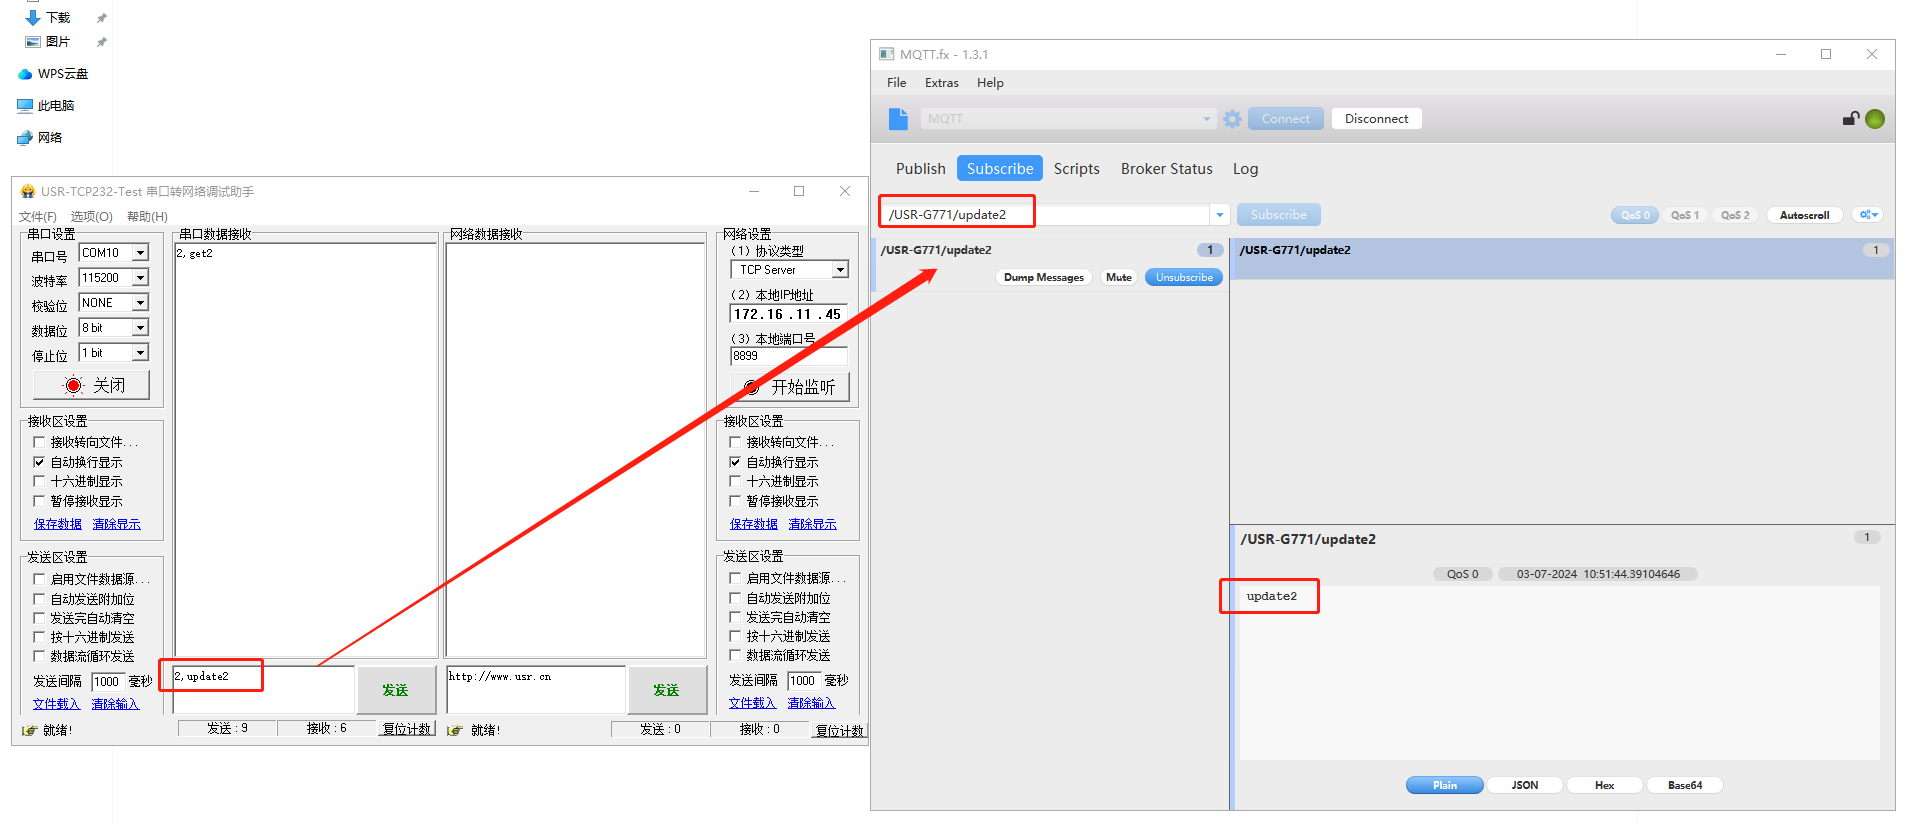Open the TCP Server protocol type dropdown
The height and width of the screenshot is (824, 1908).
coord(840,270)
